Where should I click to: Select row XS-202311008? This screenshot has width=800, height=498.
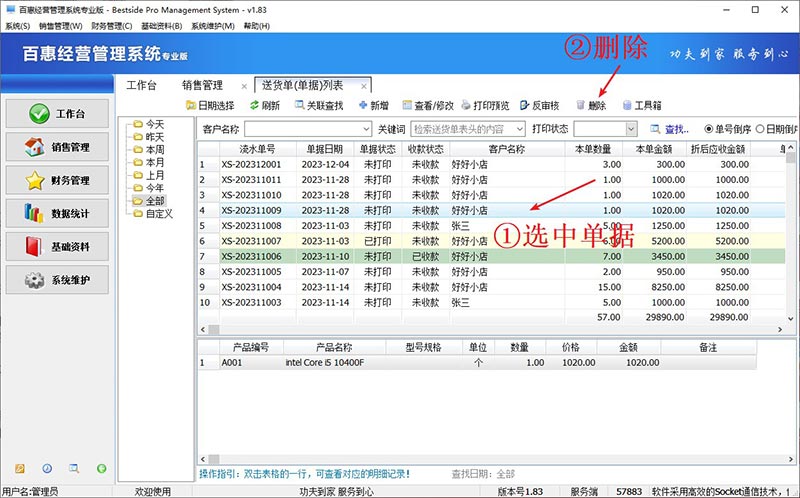(x=491, y=226)
